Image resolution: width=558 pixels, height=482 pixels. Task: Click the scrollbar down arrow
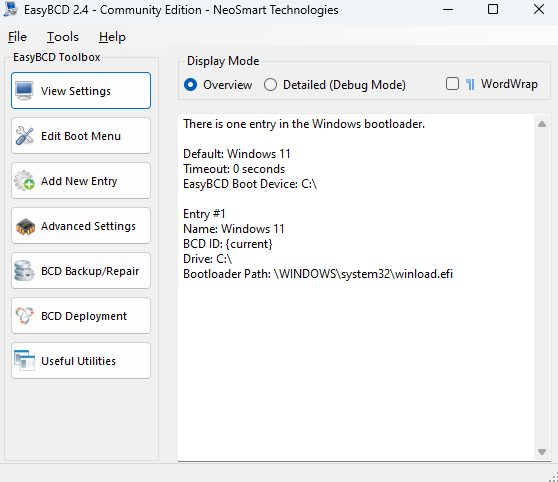point(542,452)
